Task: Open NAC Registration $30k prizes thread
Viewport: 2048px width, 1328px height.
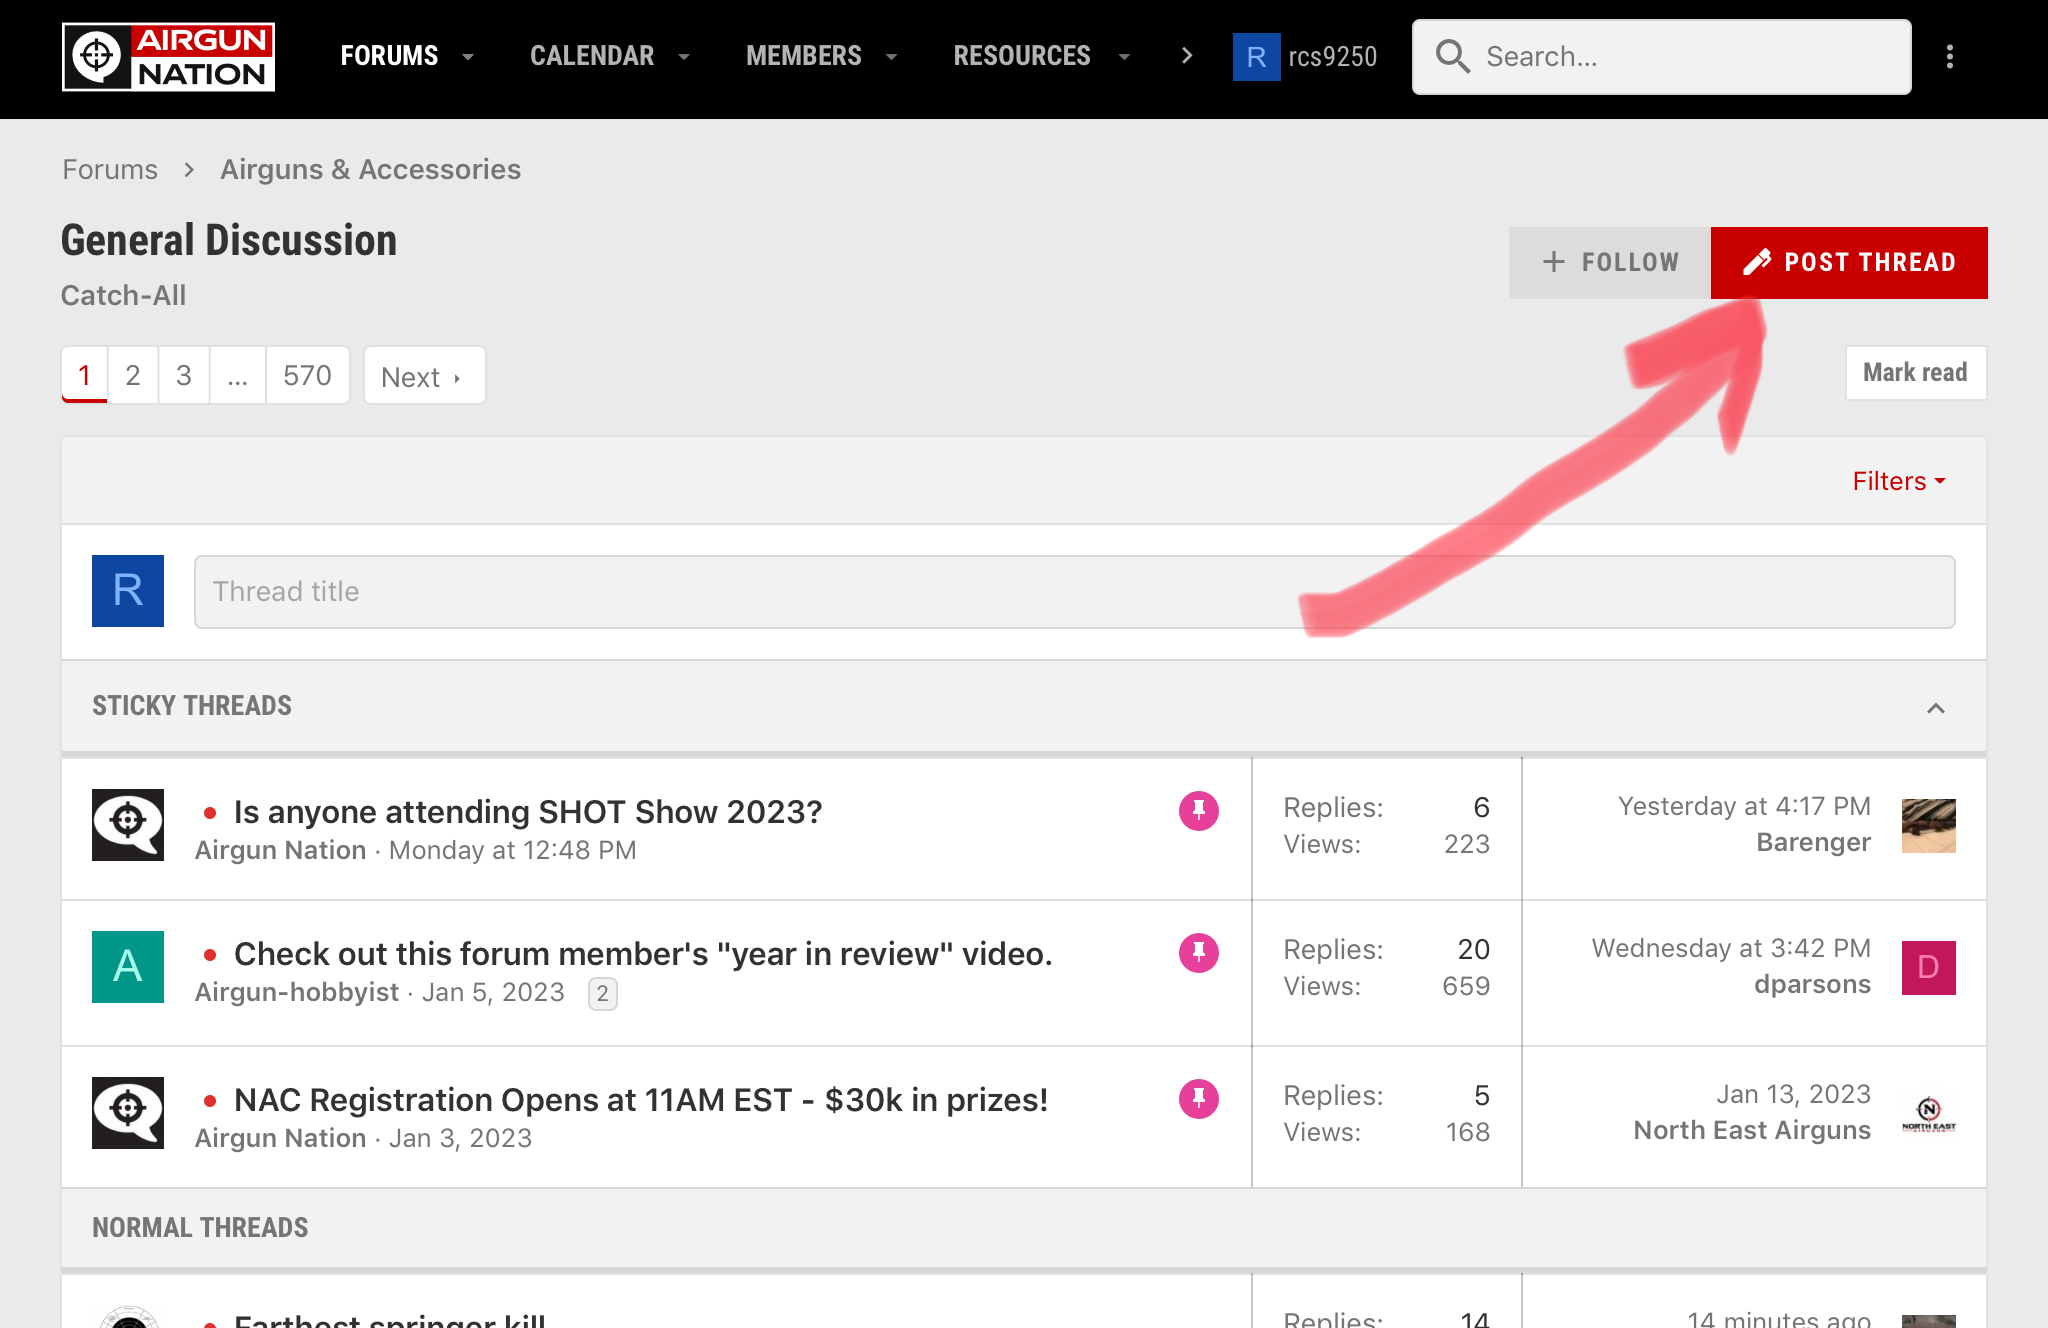Action: [x=641, y=1099]
